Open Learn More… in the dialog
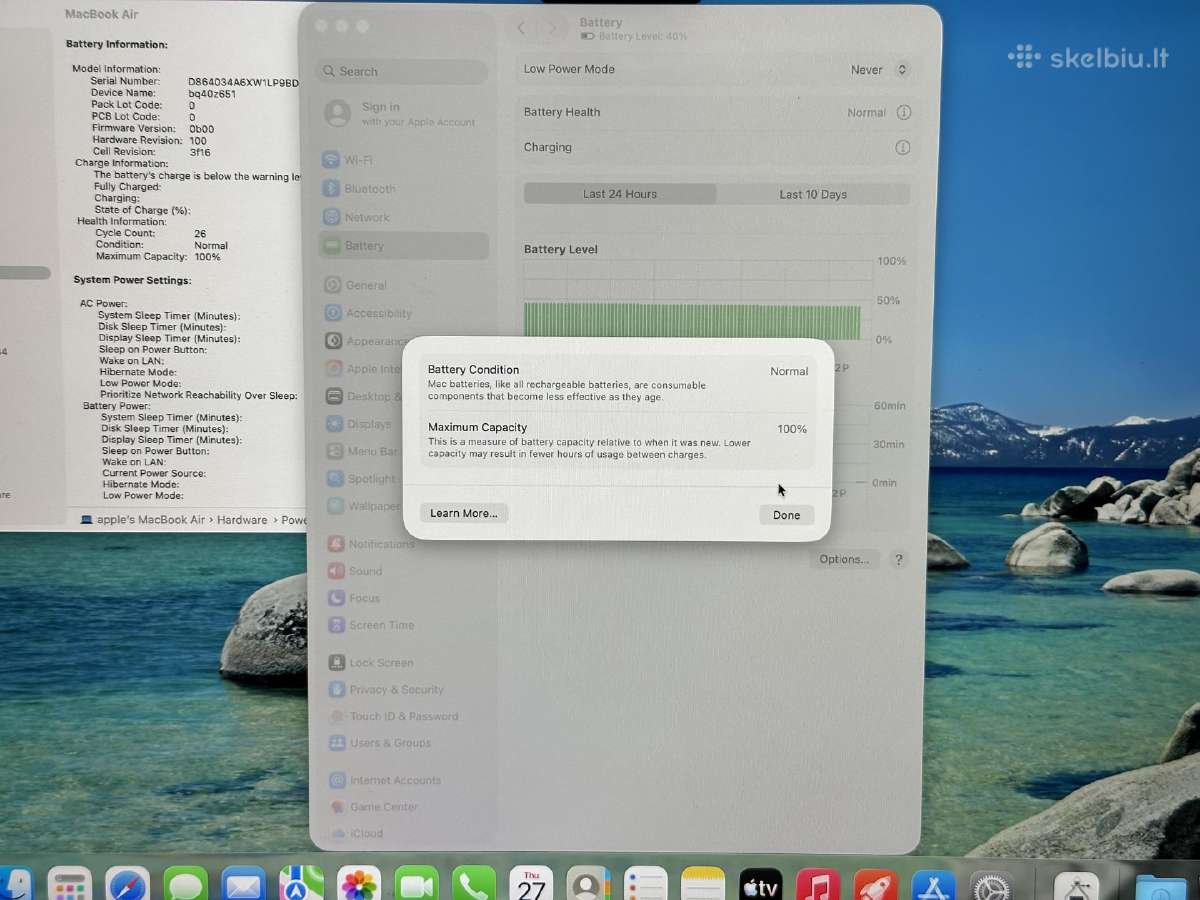Image resolution: width=1200 pixels, height=900 pixels. point(464,513)
